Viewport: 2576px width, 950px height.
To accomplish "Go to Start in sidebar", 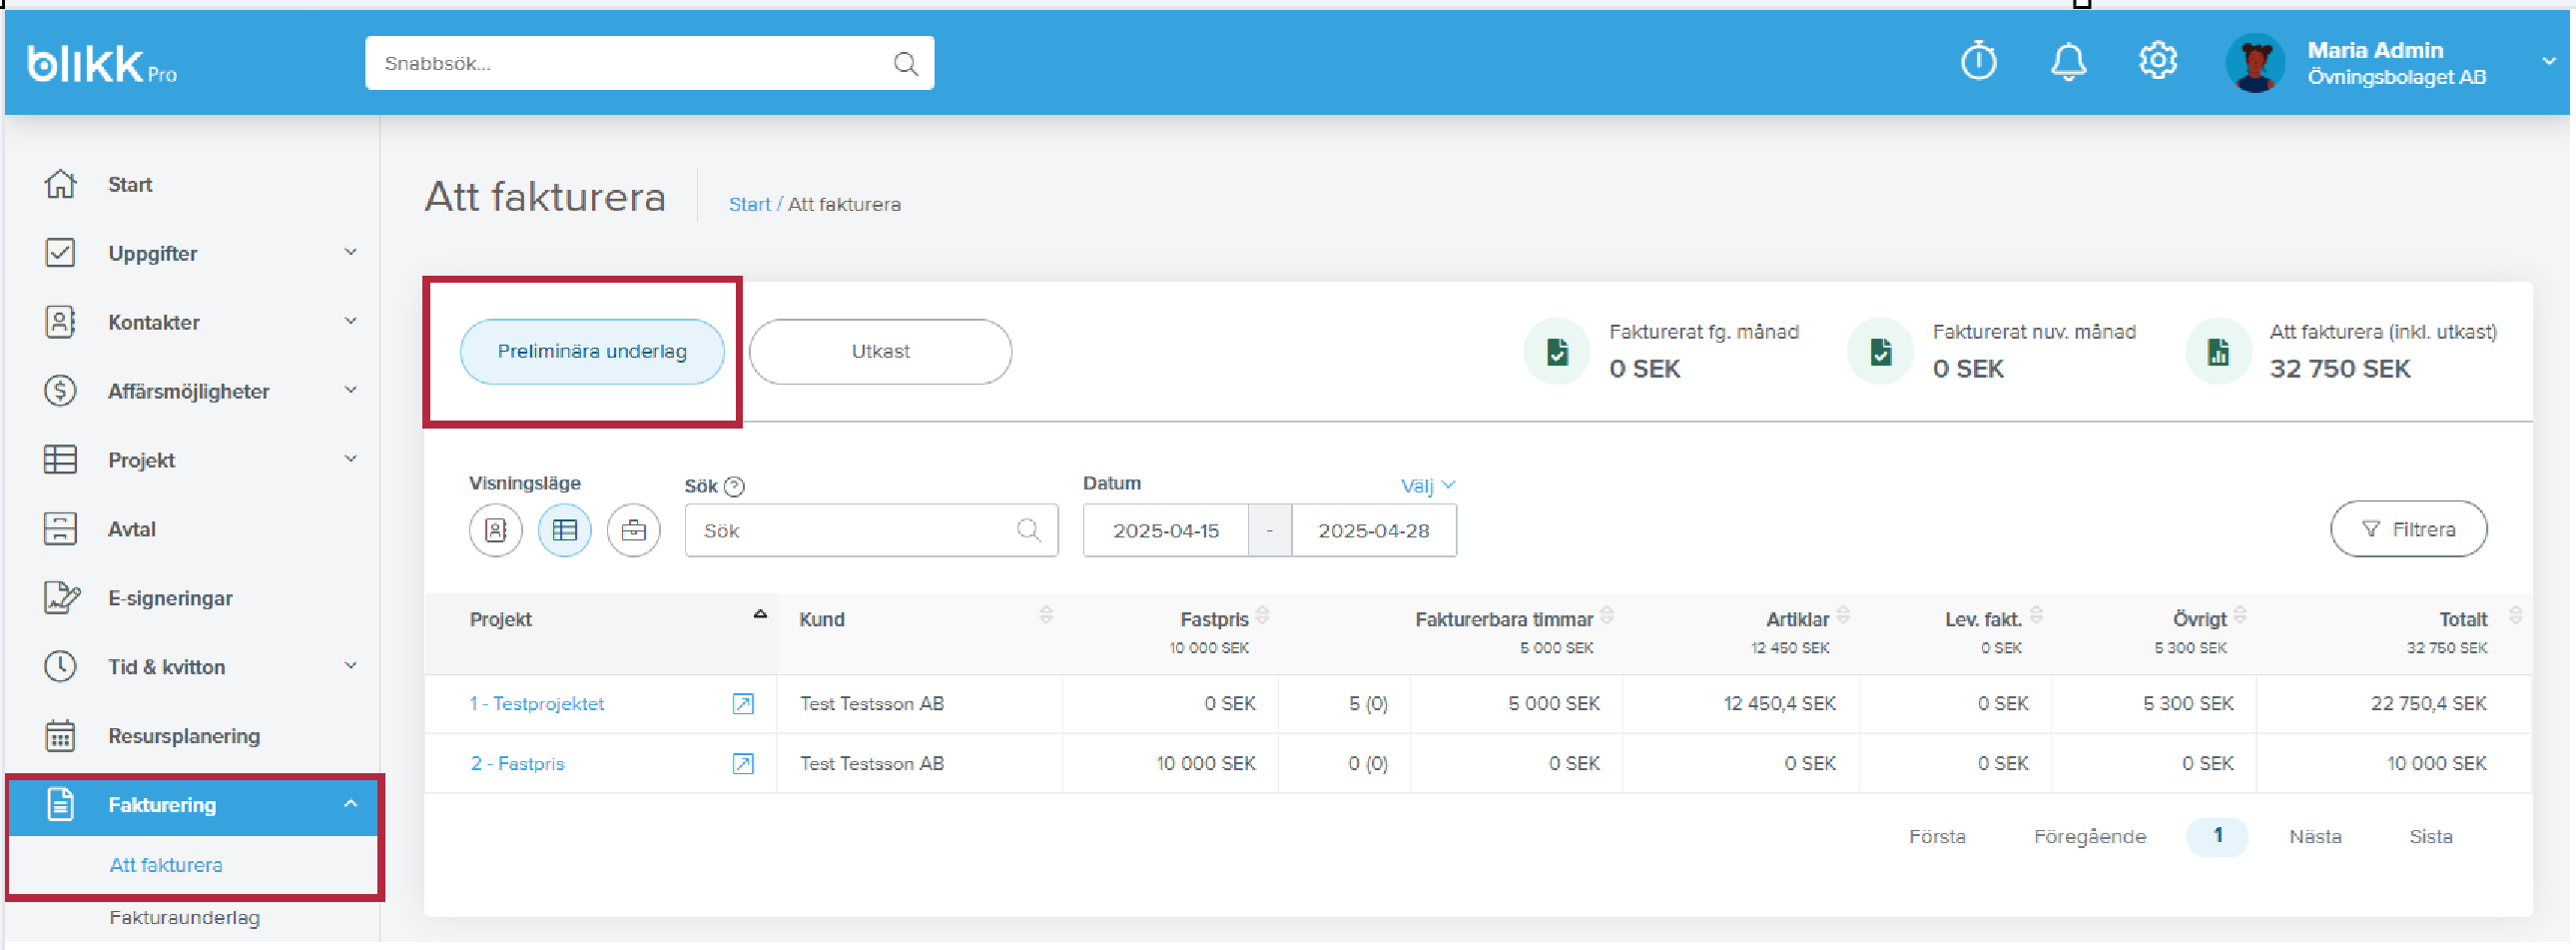I will coord(130,184).
